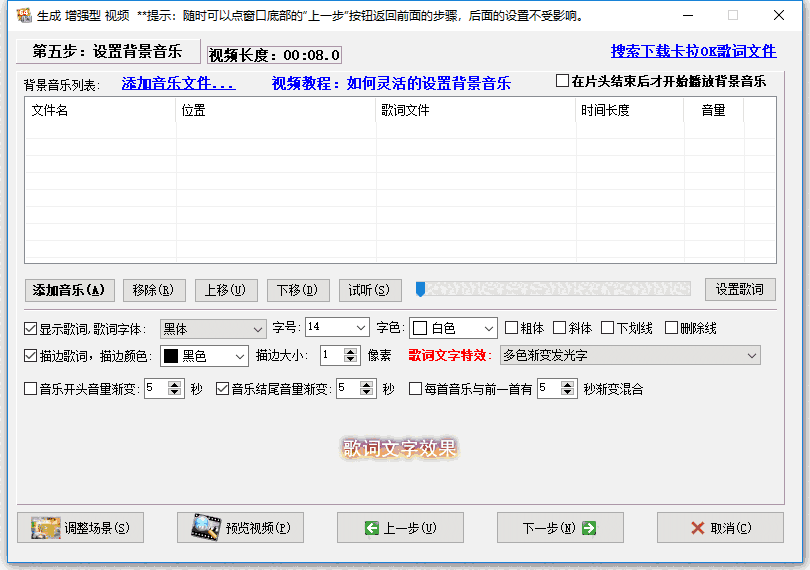810x570 pixels.
Task: Open the 歌词字体 黑体 font dropdown
Action: click(213, 329)
